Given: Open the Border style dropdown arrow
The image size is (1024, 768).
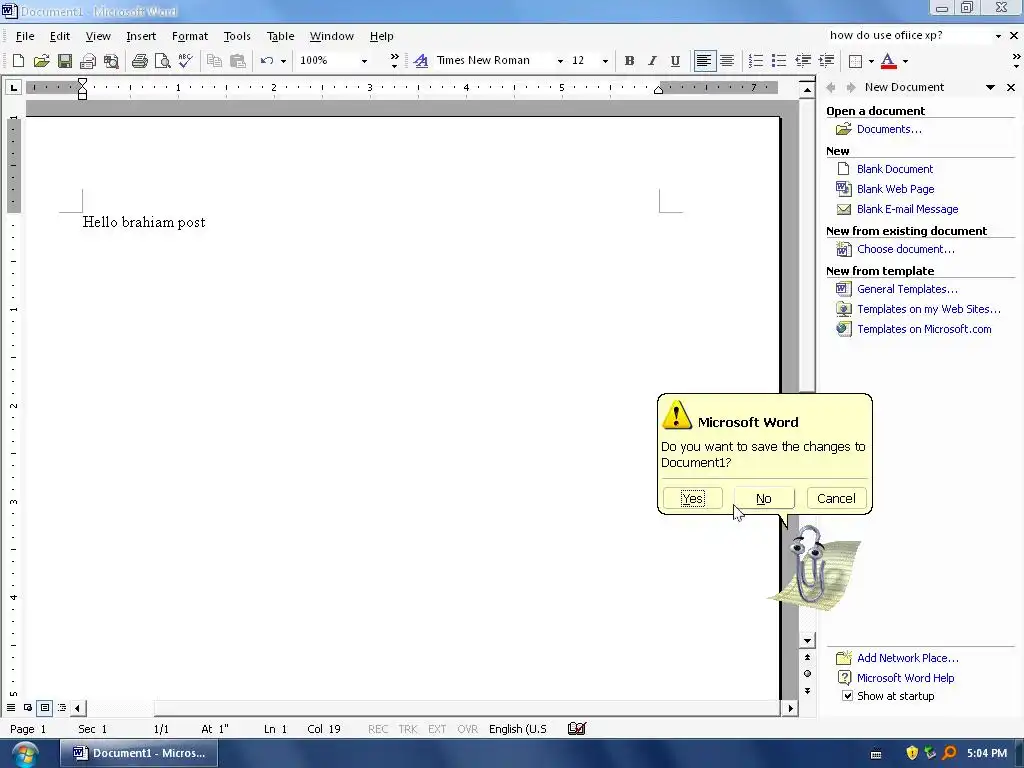Looking at the screenshot, I should [x=871, y=61].
